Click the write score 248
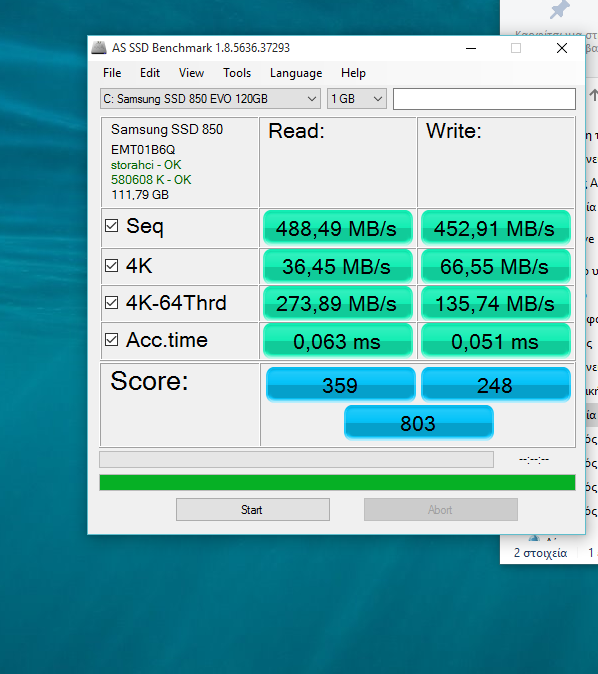Image resolution: width=598 pixels, height=674 pixels. [x=496, y=385]
